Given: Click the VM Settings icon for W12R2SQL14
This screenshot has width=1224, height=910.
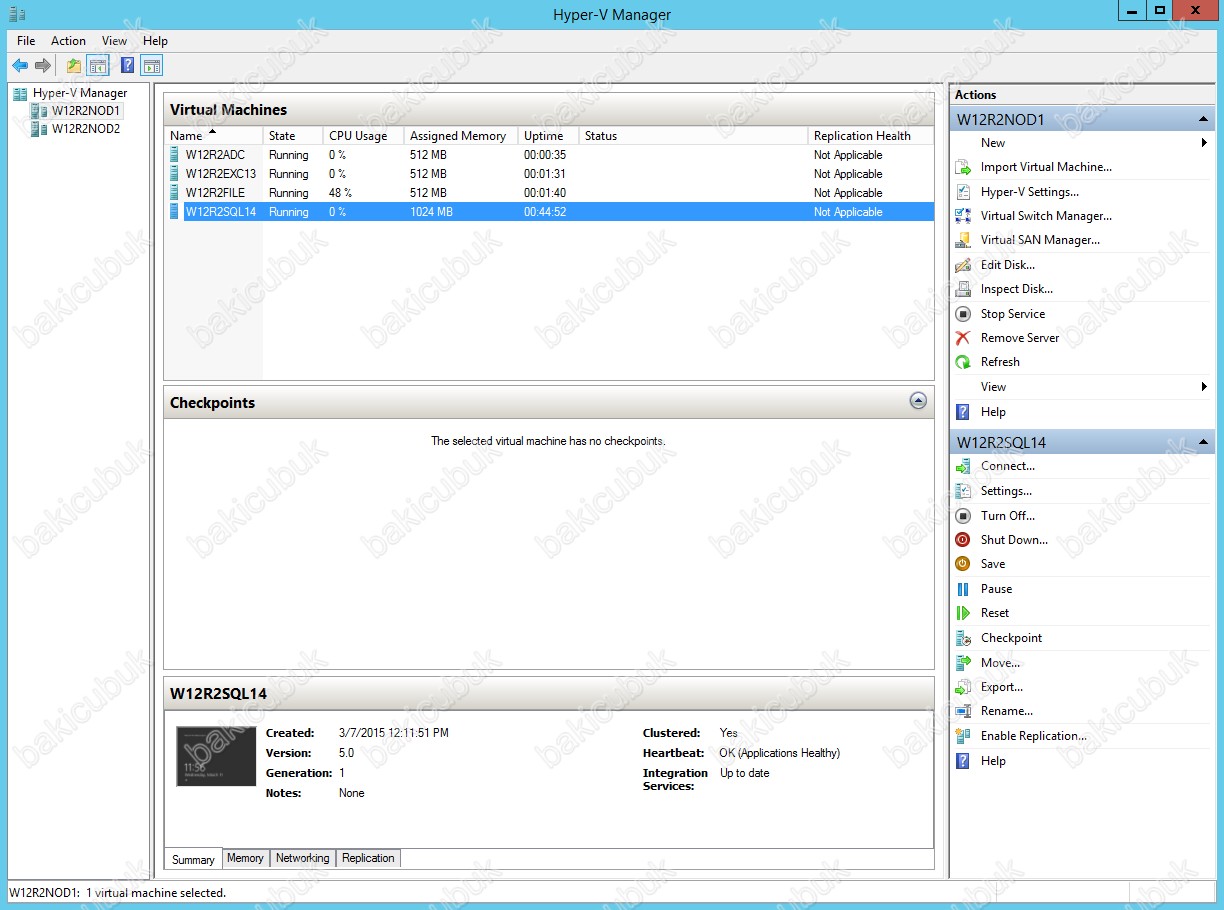Looking at the screenshot, I should (963, 491).
